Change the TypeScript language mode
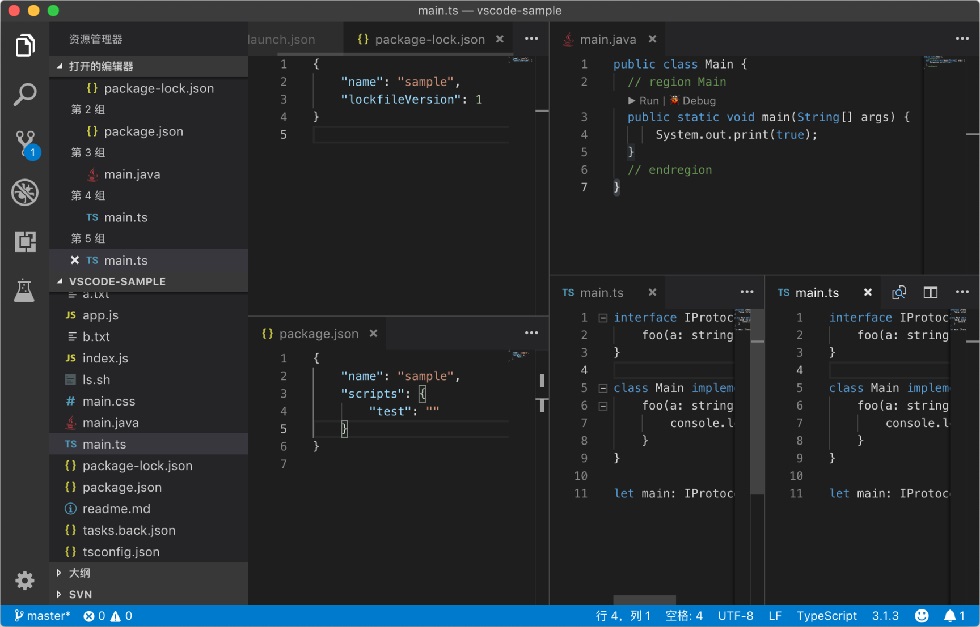The height and width of the screenshot is (627, 980). (x=826, y=616)
